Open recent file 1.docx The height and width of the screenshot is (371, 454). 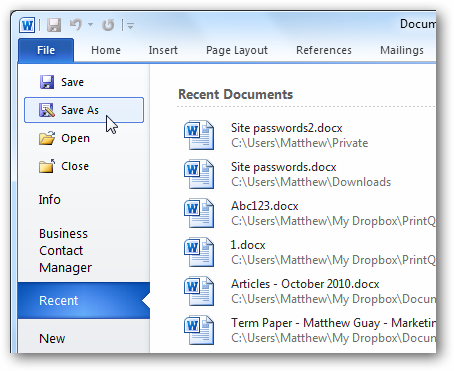click(248, 245)
